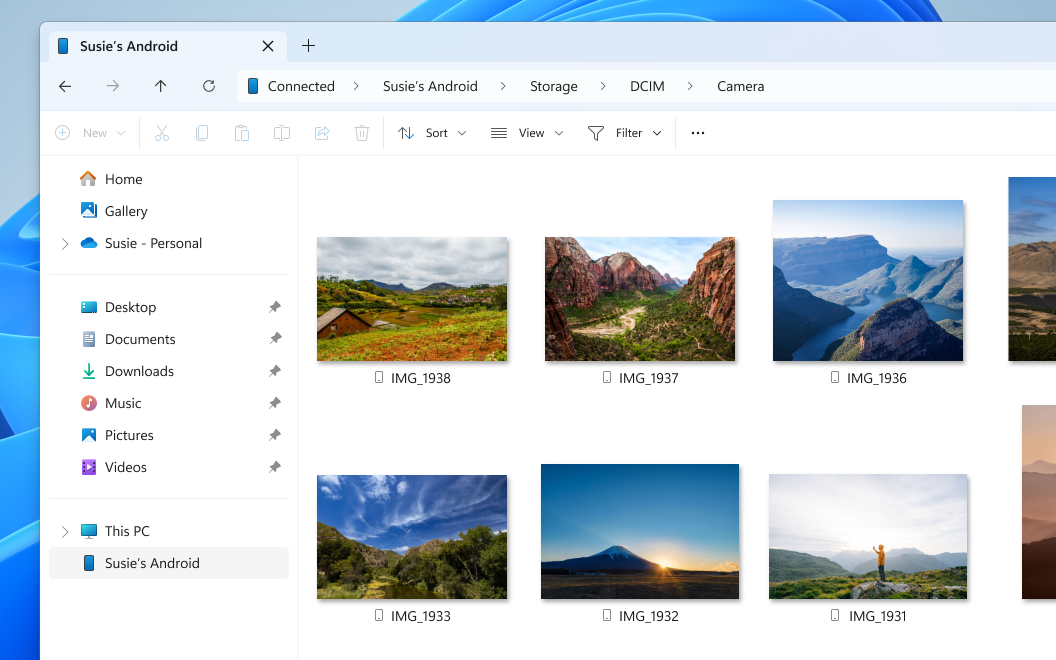Expand This PC in the sidebar
Screen dimensions: 1056x660
[65, 530]
